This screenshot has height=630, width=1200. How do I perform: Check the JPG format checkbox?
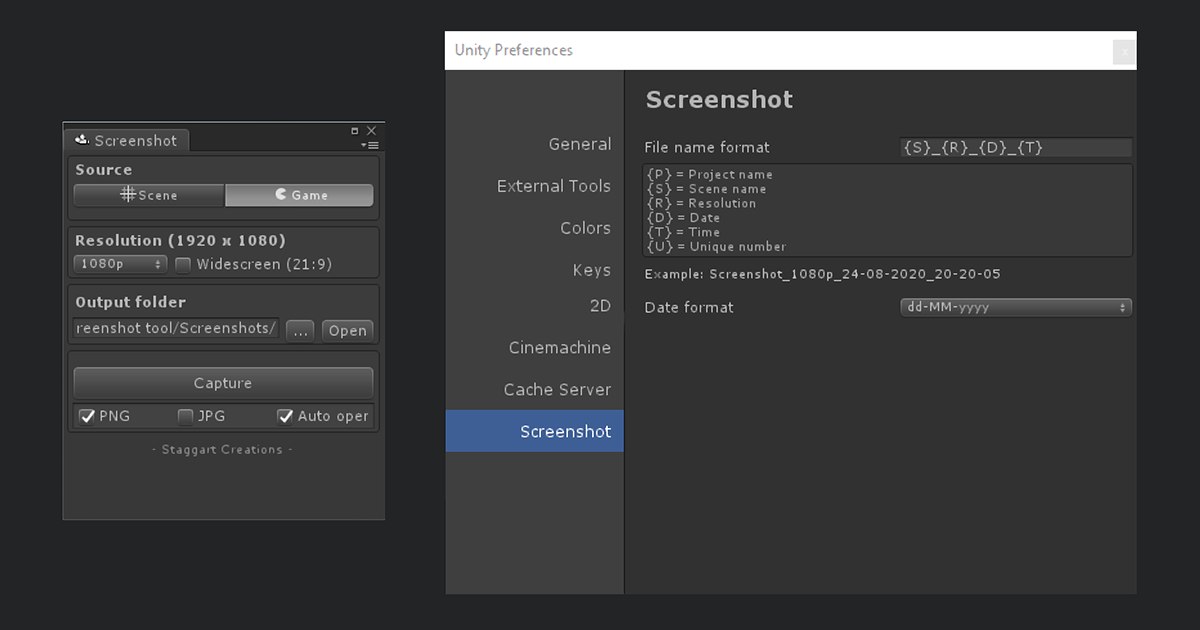coord(185,416)
